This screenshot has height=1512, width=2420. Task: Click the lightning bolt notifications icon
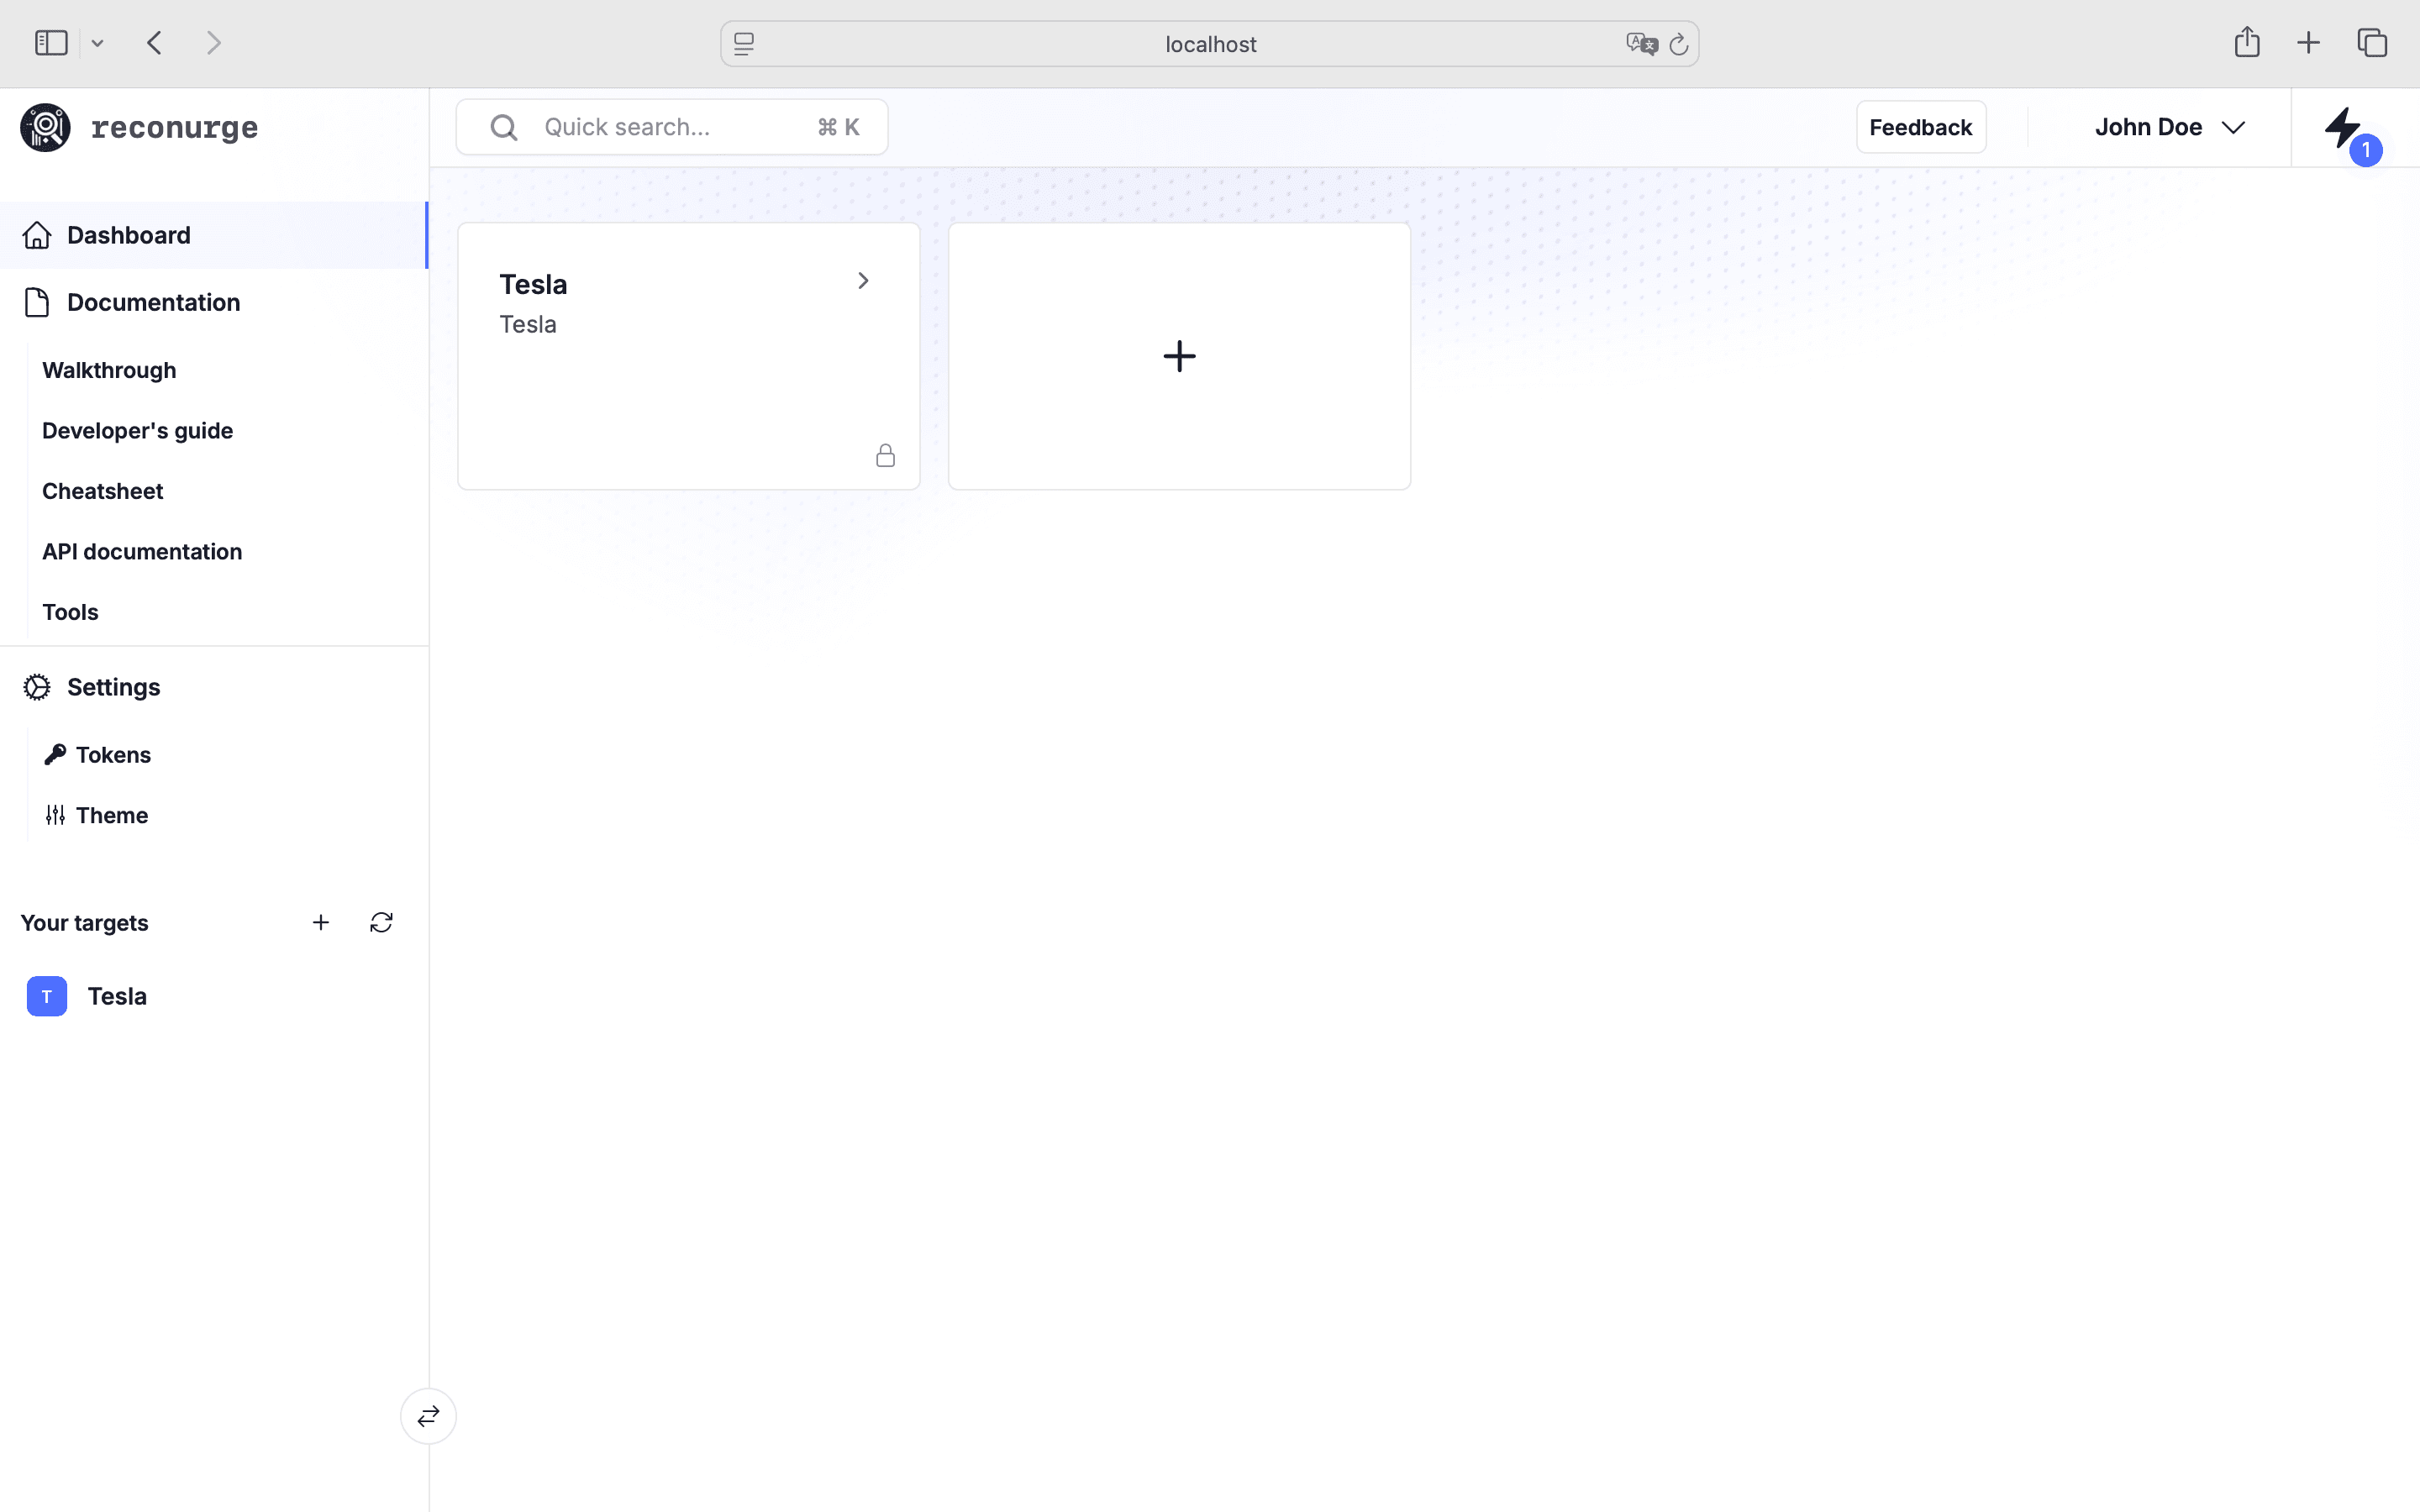tap(2342, 128)
